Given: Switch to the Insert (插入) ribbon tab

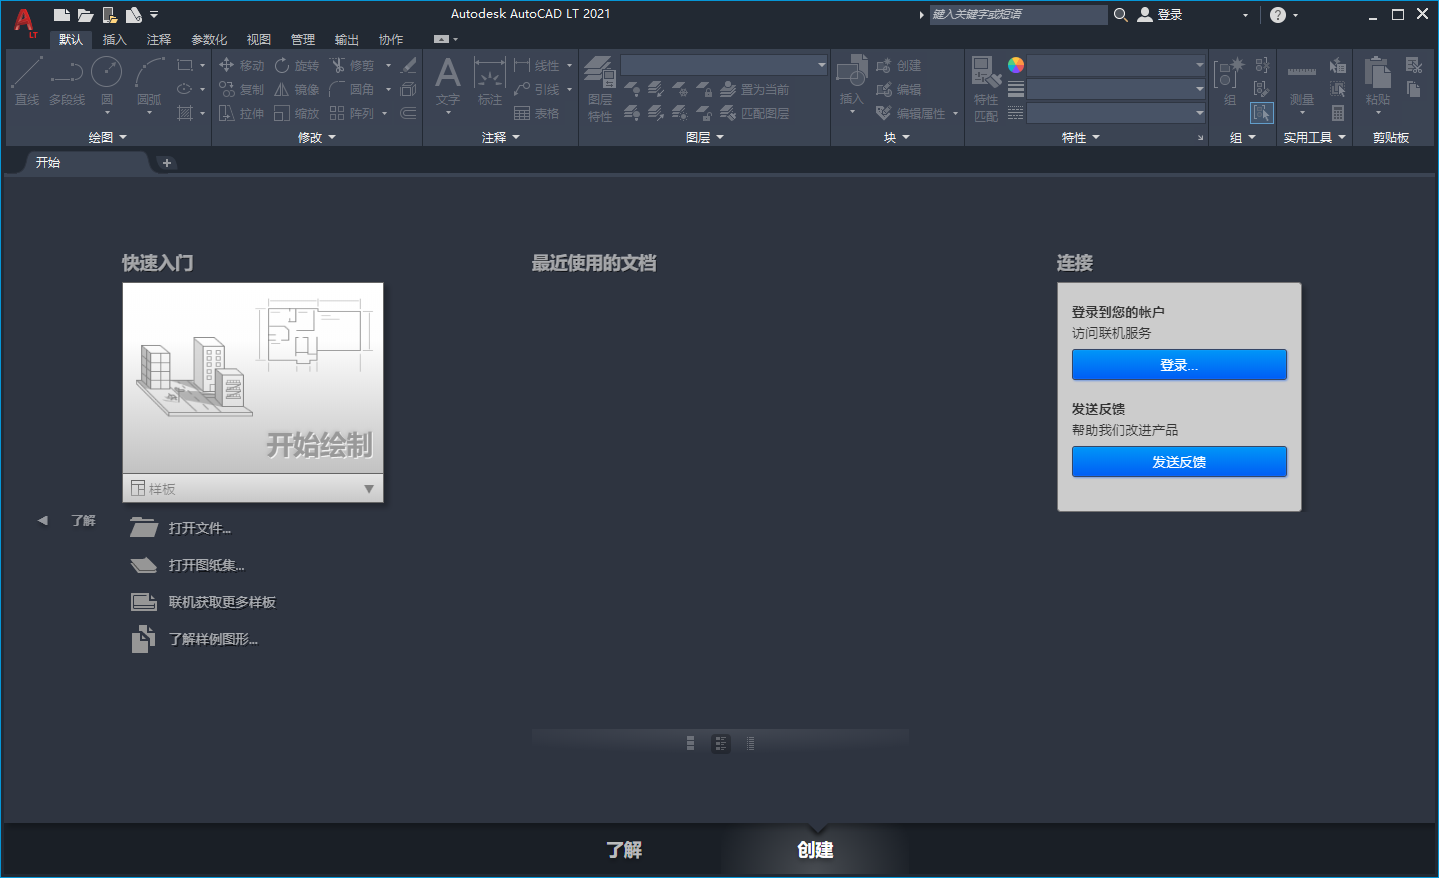Looking at the screenshot, I should [x=113, y=39].
